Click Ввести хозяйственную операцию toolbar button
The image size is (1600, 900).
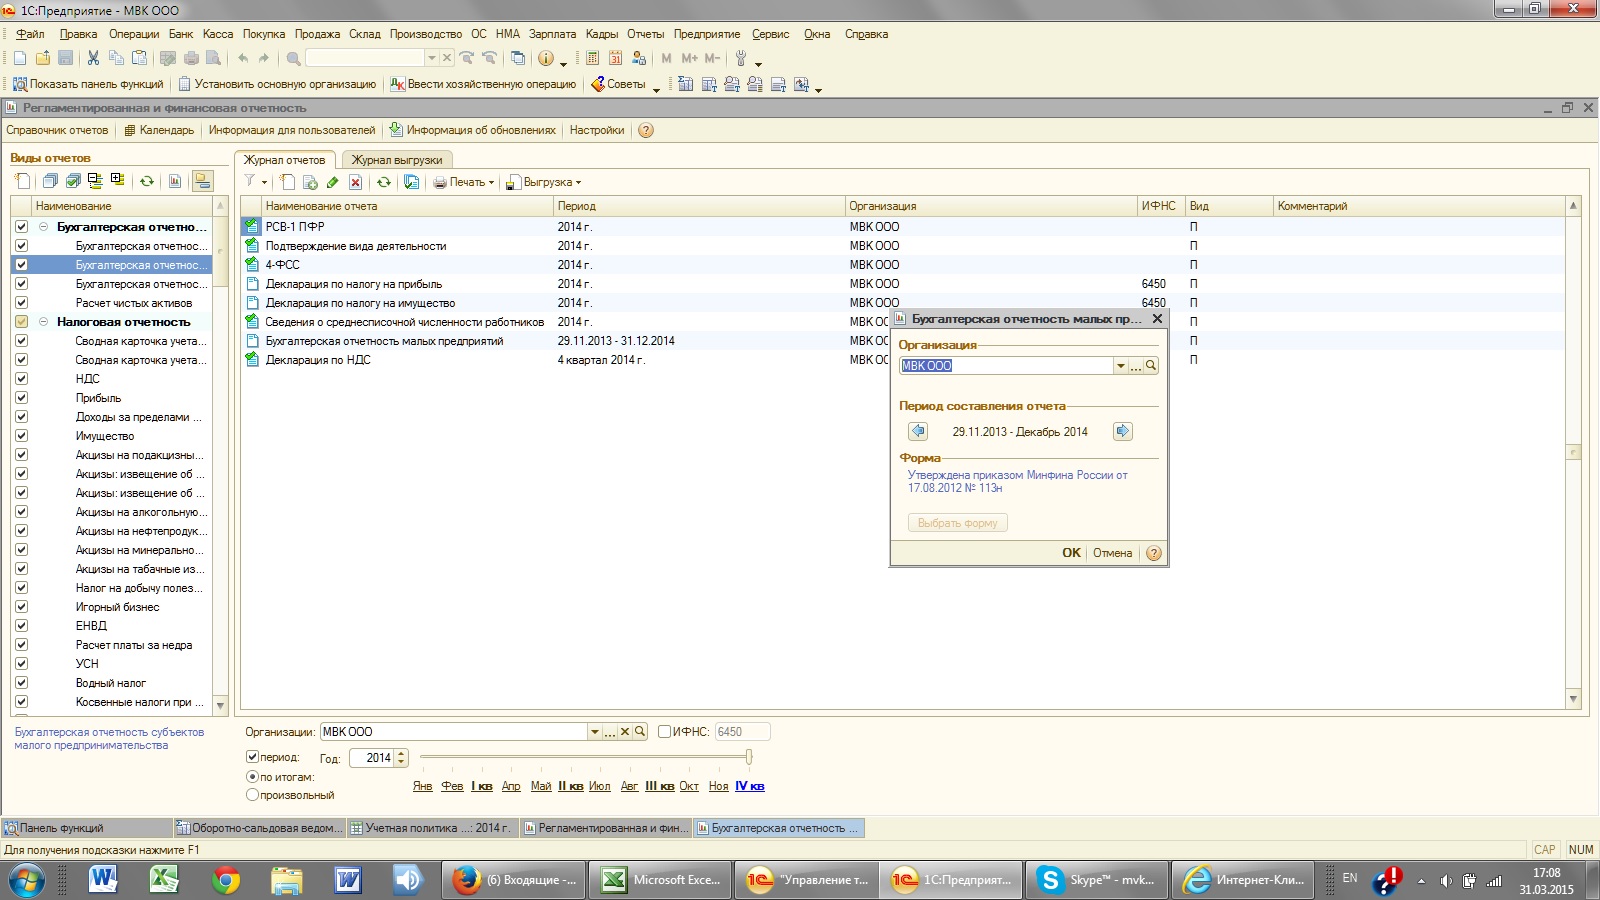(483, 84)
